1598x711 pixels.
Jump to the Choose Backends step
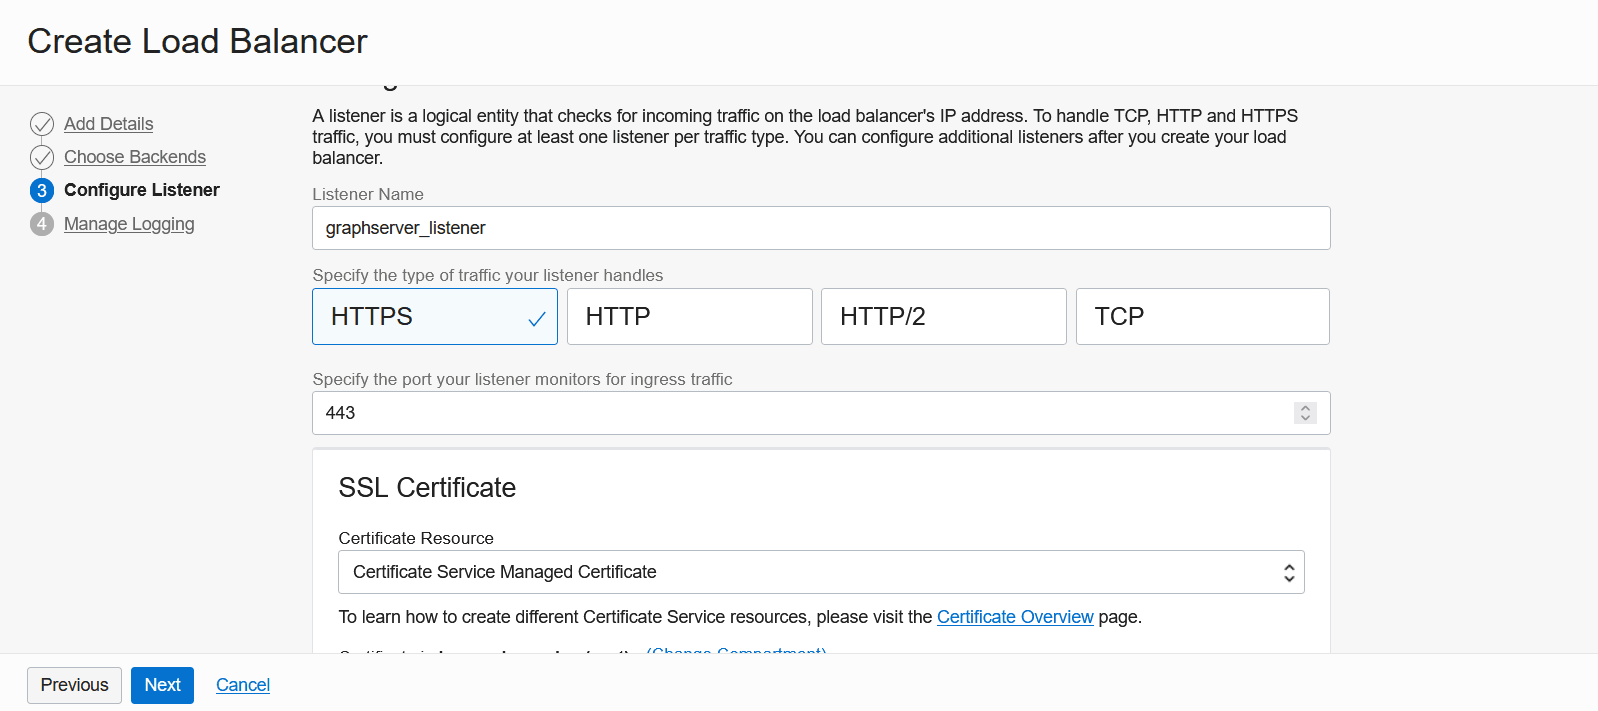[x=135, y=157]
